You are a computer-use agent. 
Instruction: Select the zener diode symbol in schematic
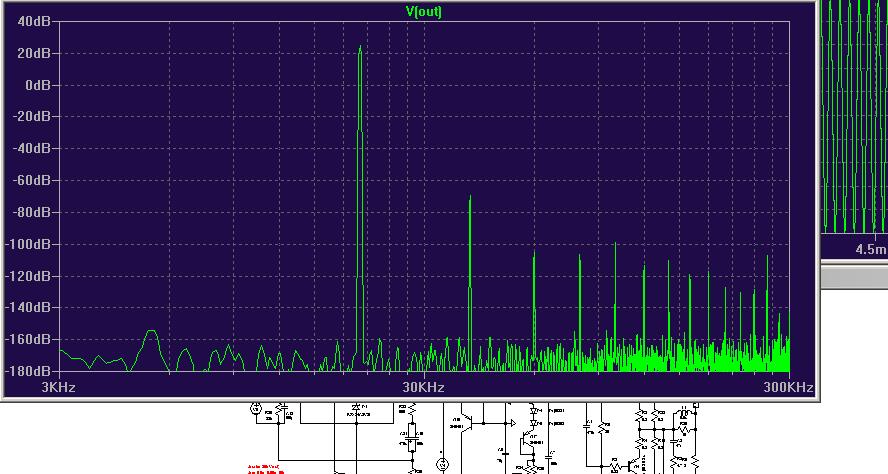point(356,407)
